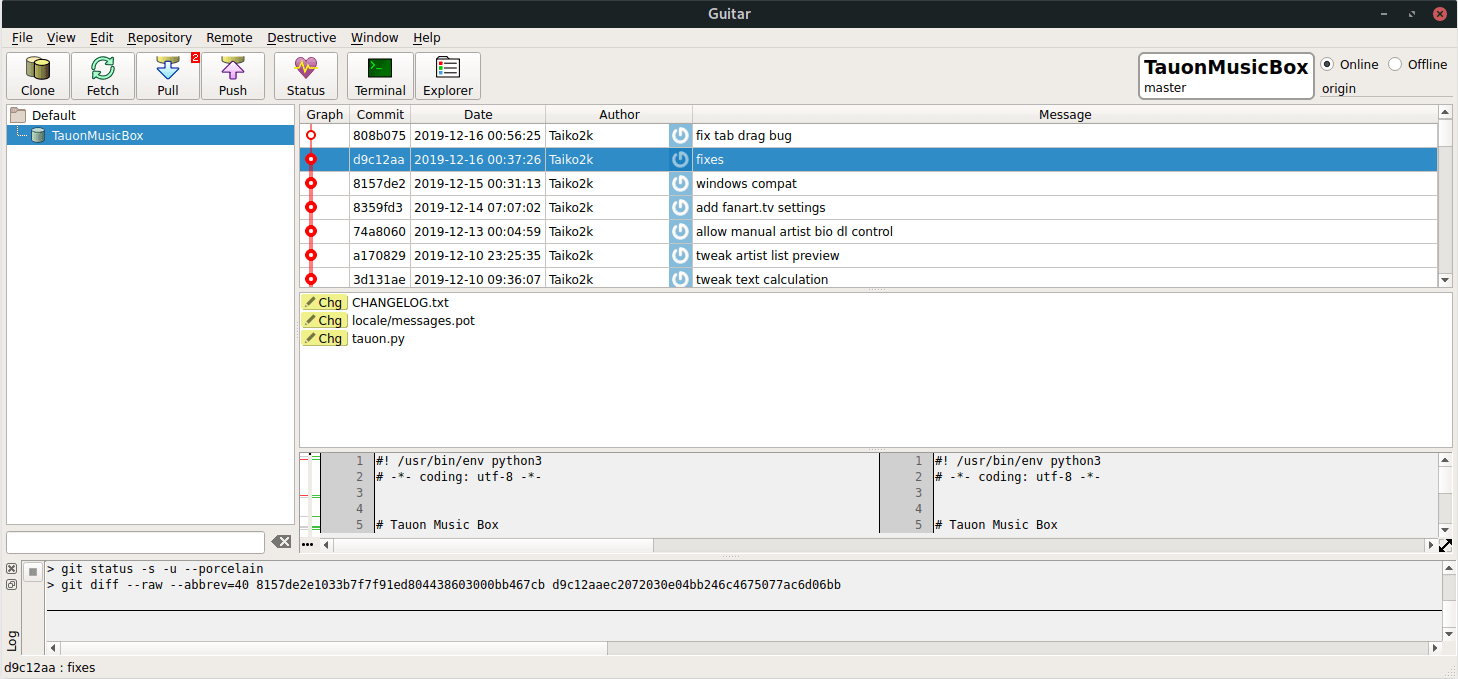Open the Window menu

point(375,37)
